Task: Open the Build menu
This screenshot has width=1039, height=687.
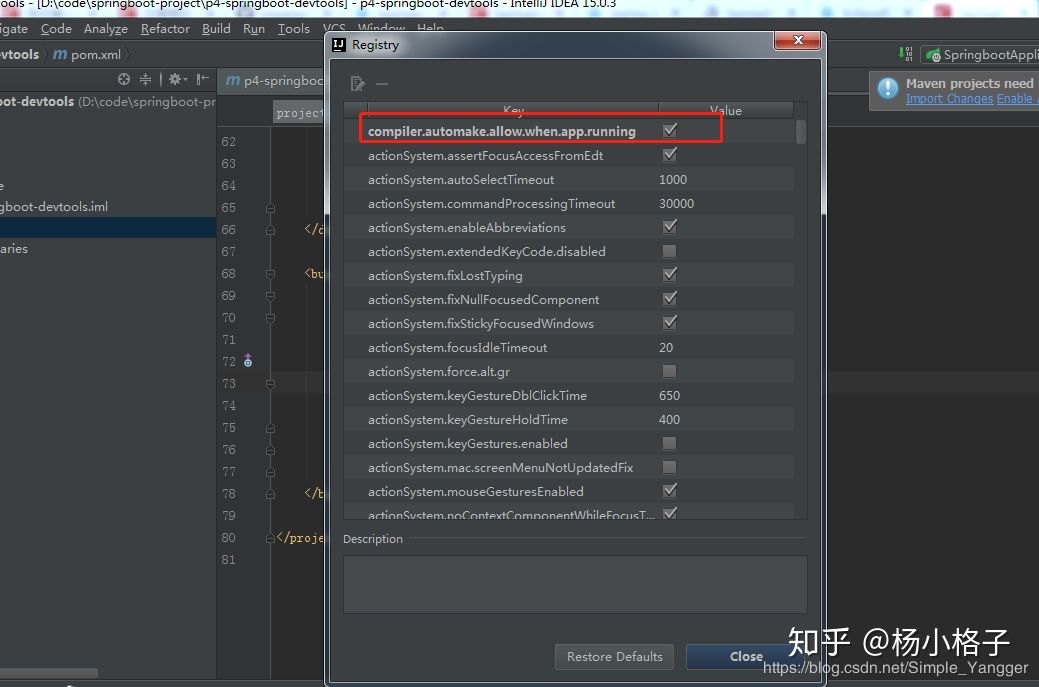Action: pos(216,28)
